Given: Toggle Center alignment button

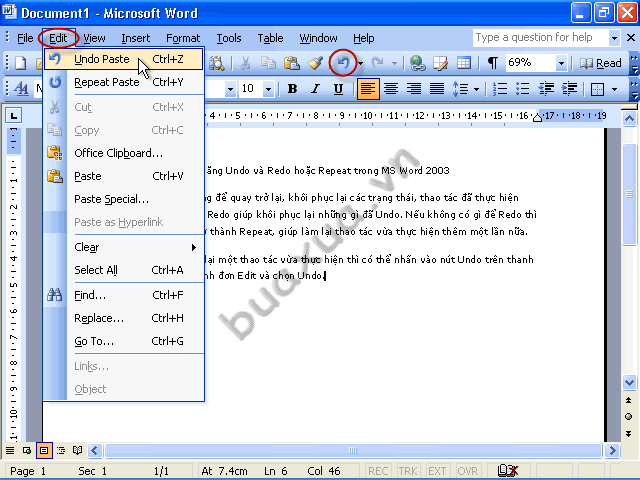Looking at the screenshot, I should pos(391,89).
